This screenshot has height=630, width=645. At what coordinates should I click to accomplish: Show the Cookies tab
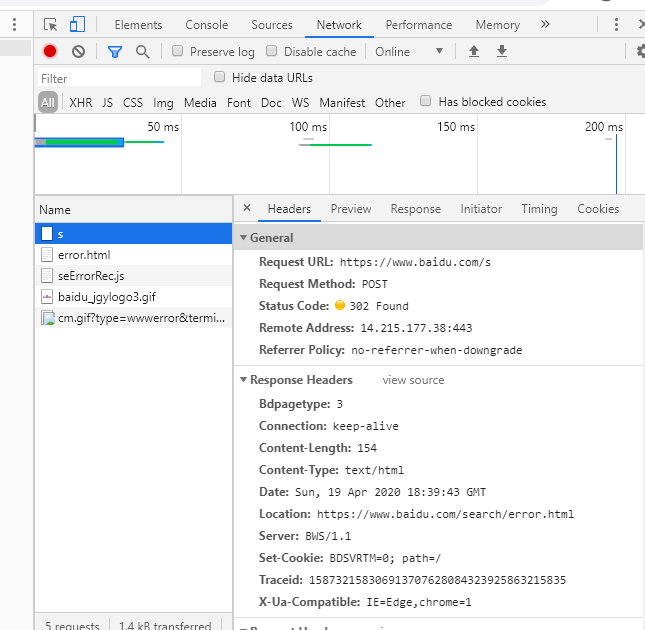click(598, 209)
